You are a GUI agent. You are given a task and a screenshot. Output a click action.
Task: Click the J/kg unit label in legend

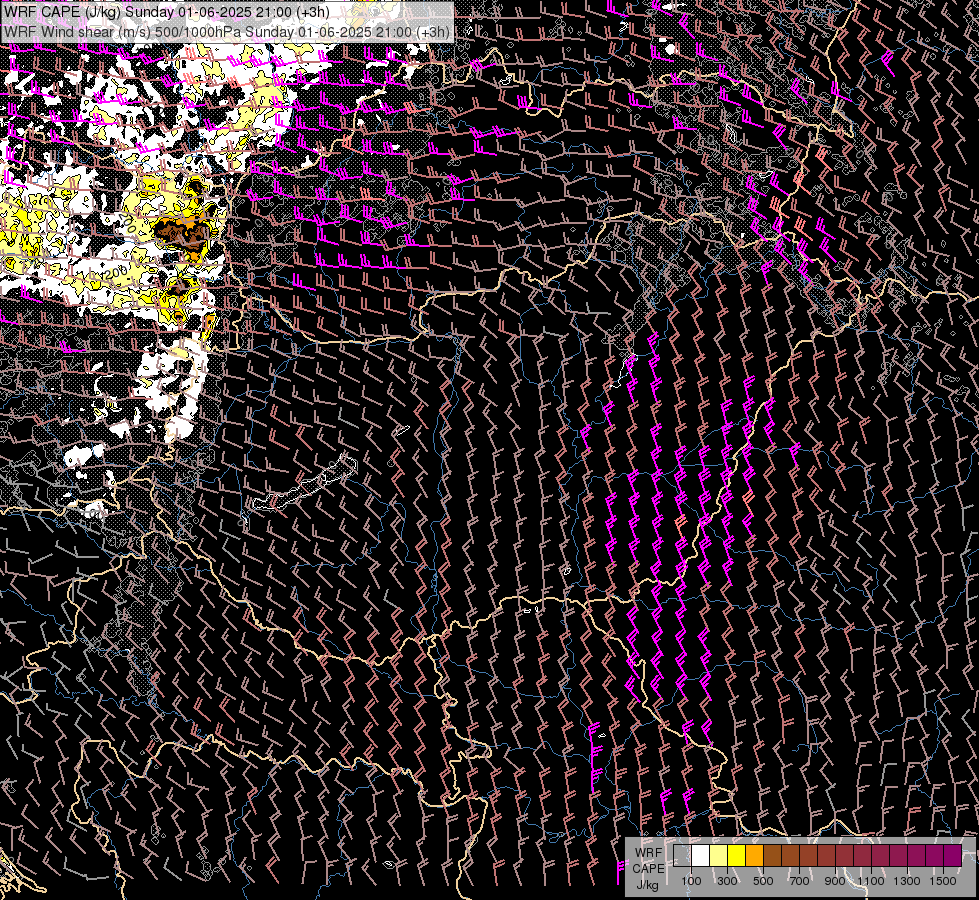tap(647, 884)
